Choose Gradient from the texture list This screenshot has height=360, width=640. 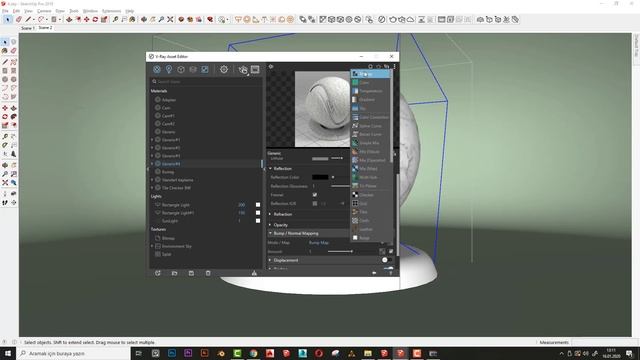pyautogui.click(x=371, y=100)
